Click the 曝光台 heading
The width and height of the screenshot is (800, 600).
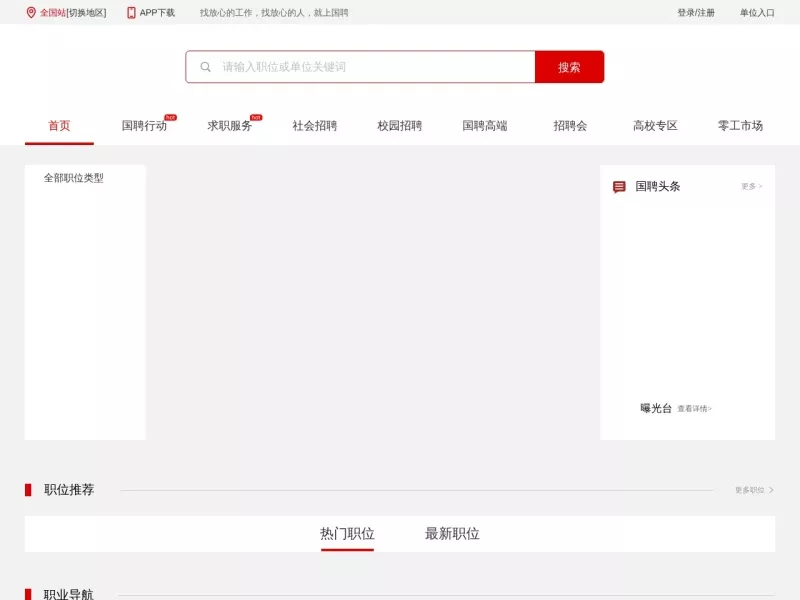pos(656,408)
